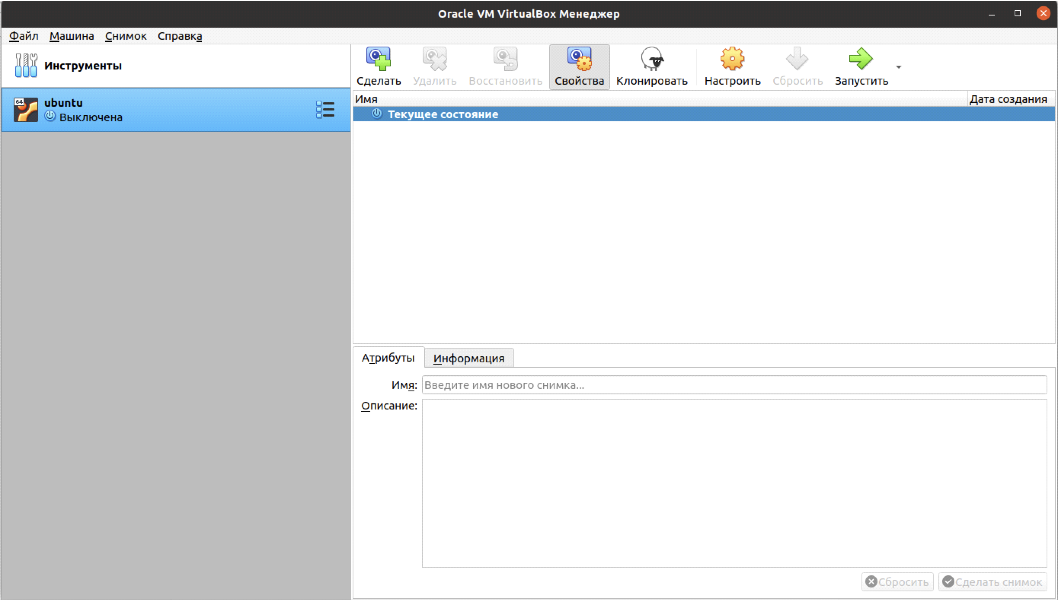This screenshot has width=1060, height=600.
Task: Click the current state icon in snapshot row
Action: (x=377, y=114)
